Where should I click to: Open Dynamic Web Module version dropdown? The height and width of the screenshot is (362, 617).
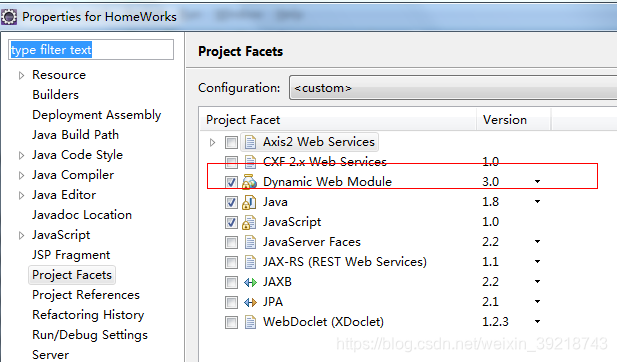pos(538,182)
